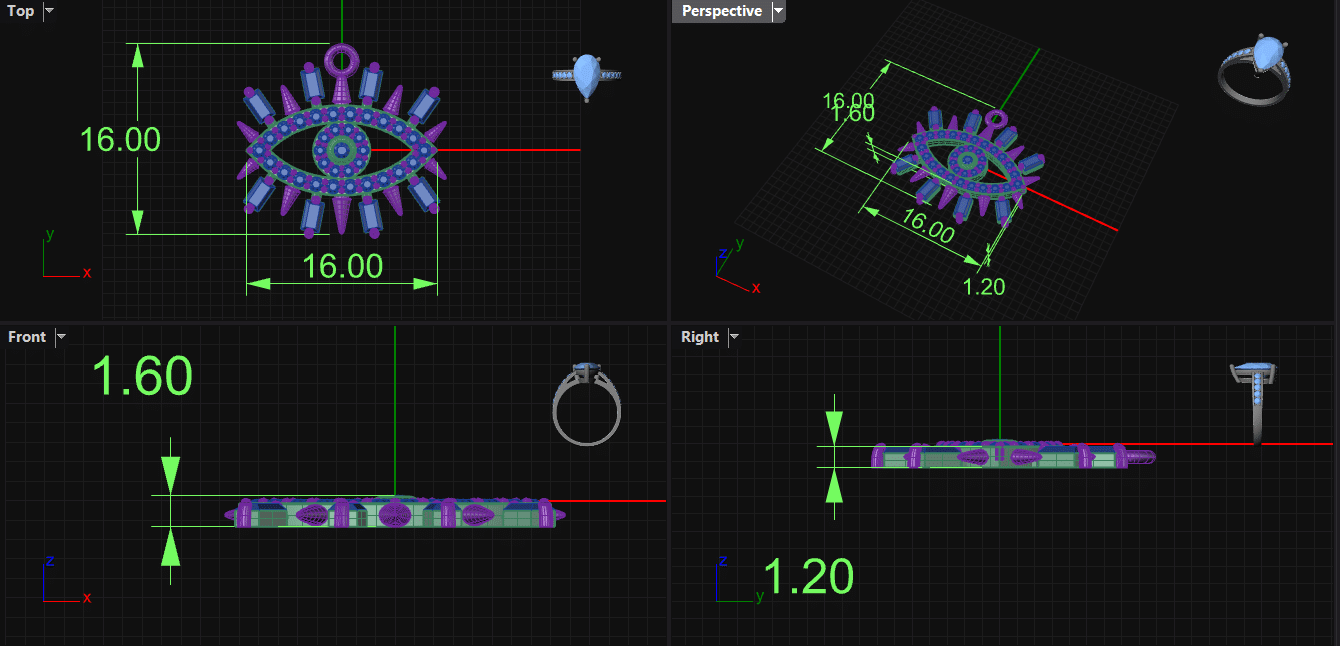Open the Front viewport dropdown arrow

[x=61, y=337]
